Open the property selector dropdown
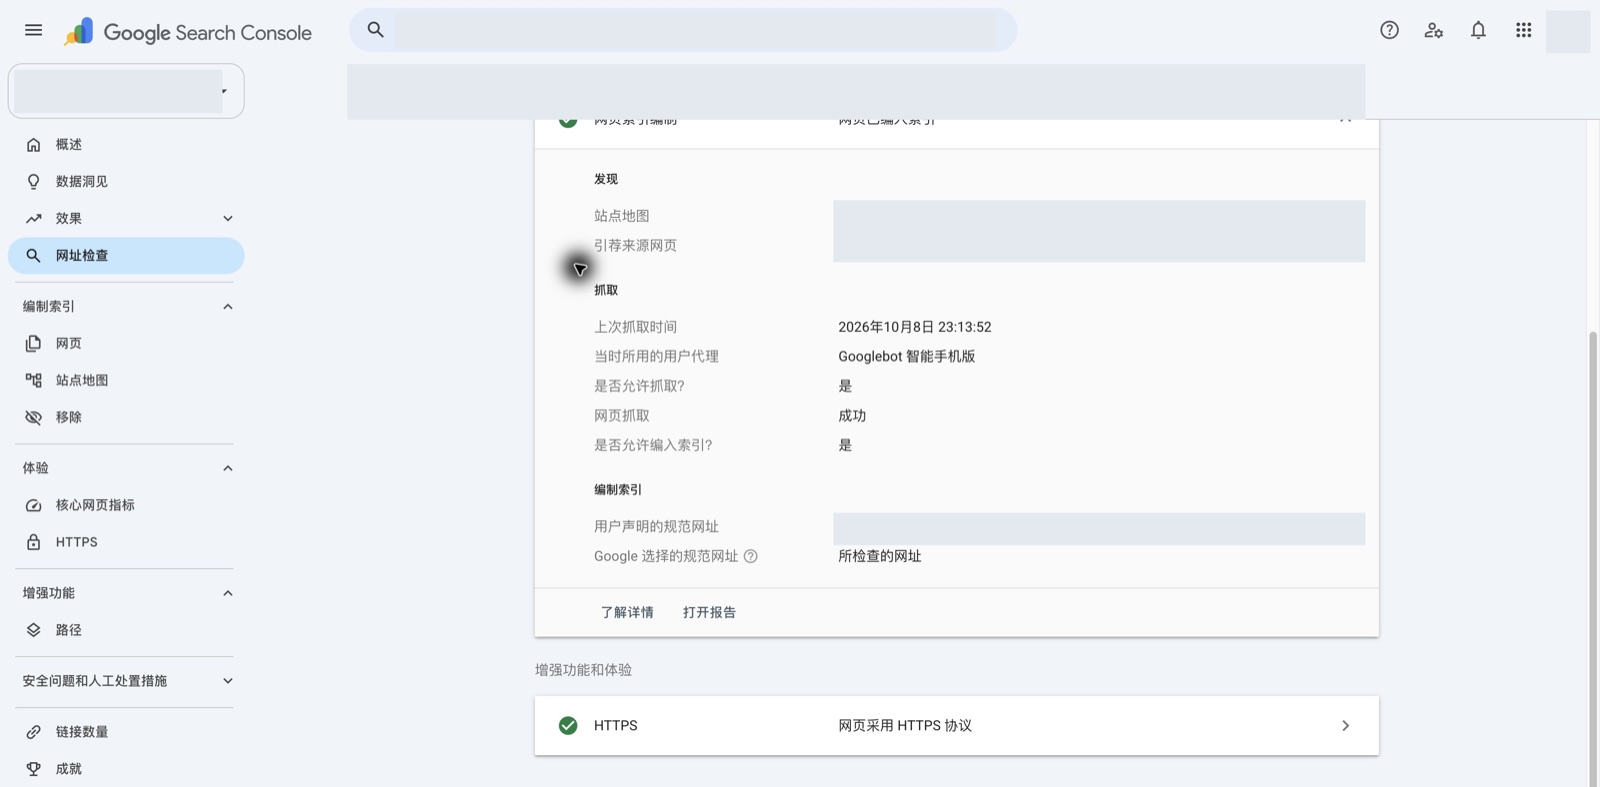 pos(126,91)
